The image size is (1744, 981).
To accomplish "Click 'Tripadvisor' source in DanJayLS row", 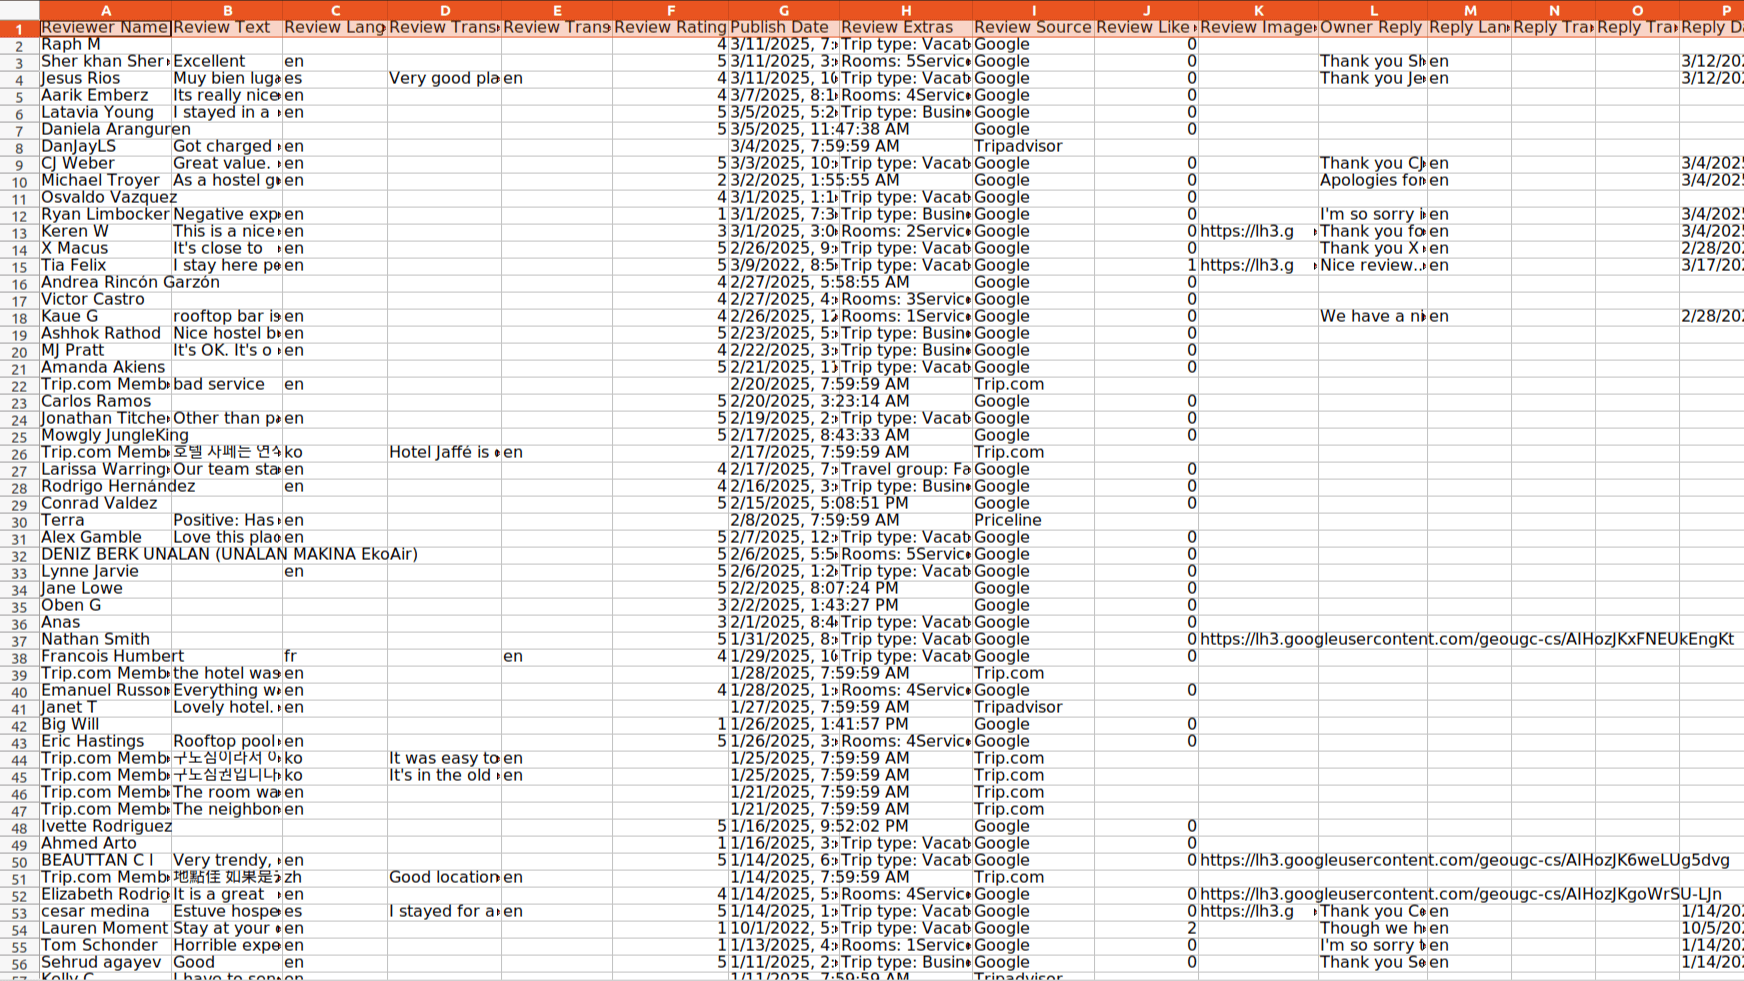I will point(1033,146).
